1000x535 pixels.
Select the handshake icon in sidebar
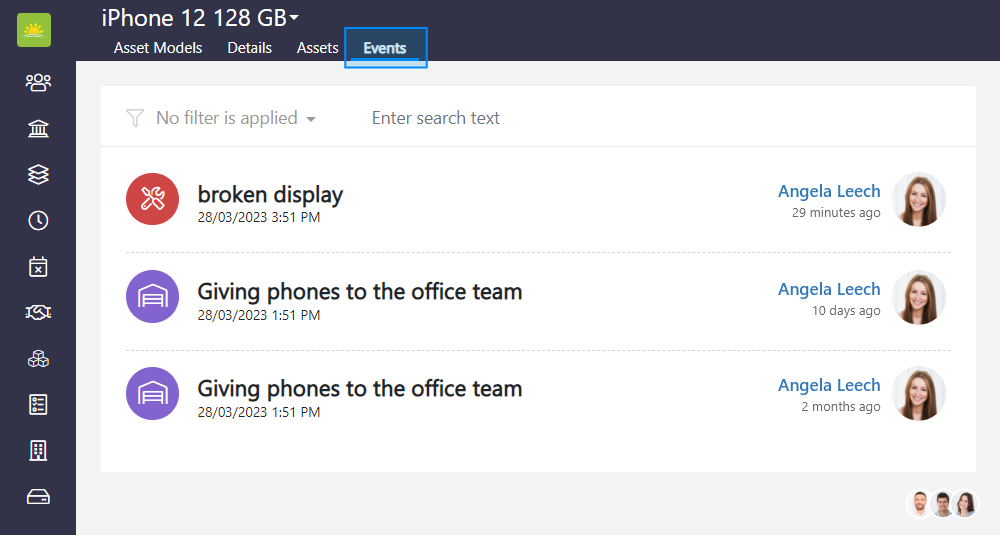coord(38,313)
